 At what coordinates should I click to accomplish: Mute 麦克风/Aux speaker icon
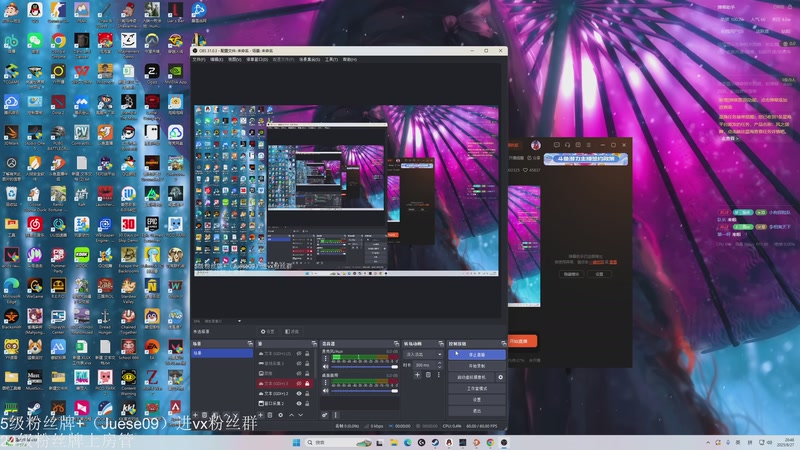tap(326, 367)
